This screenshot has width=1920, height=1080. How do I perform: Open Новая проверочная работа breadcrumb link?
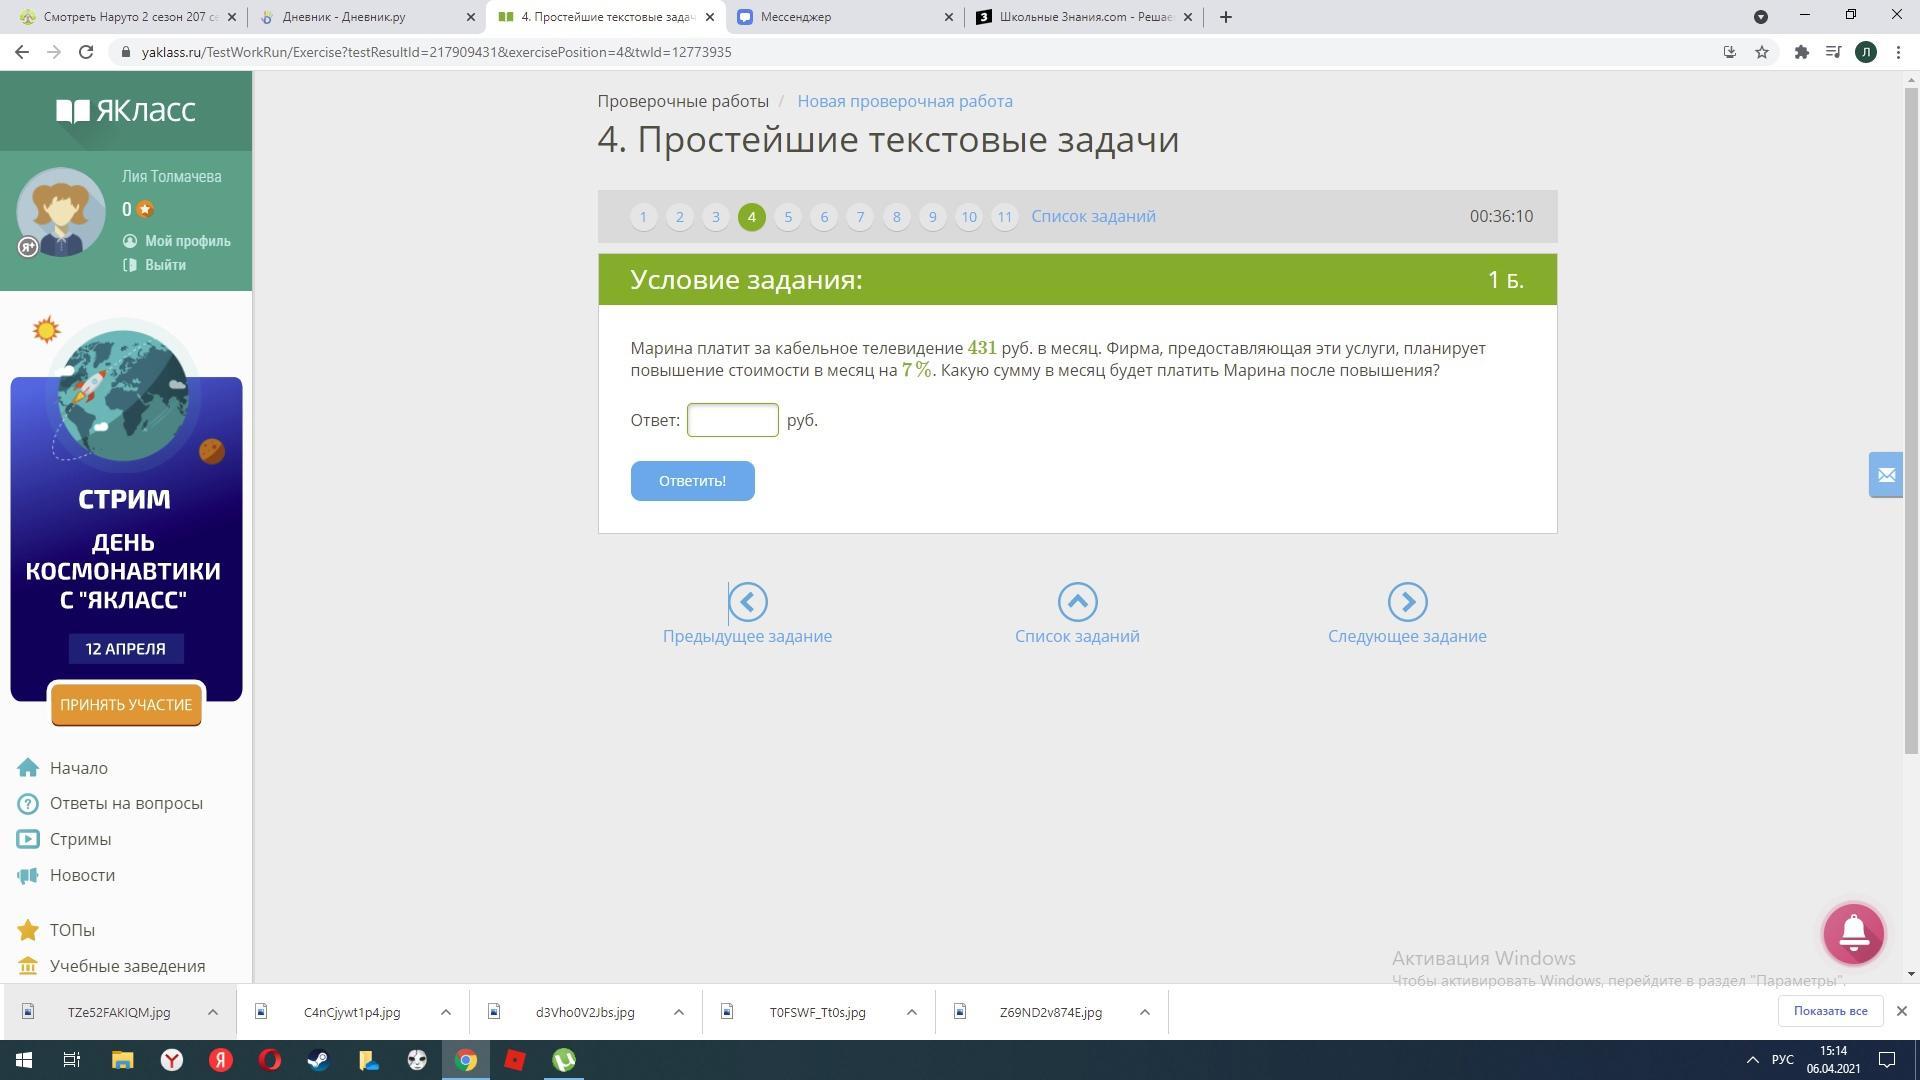click(x=904, y=101)
